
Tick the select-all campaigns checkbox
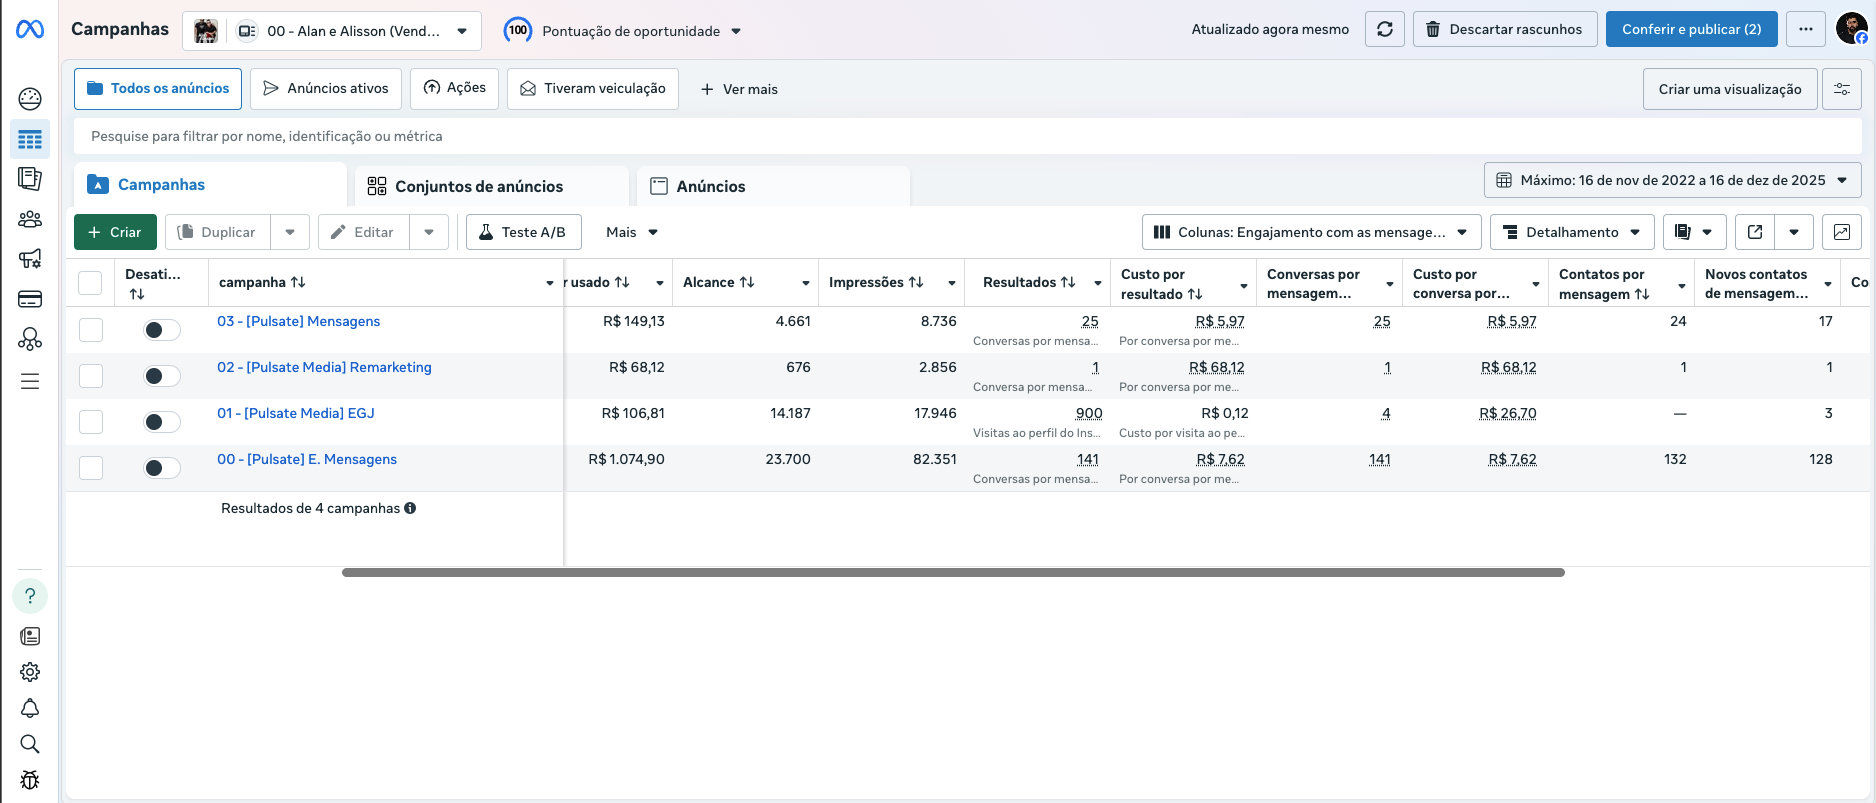pyautogui.click(x=90, y=283)
